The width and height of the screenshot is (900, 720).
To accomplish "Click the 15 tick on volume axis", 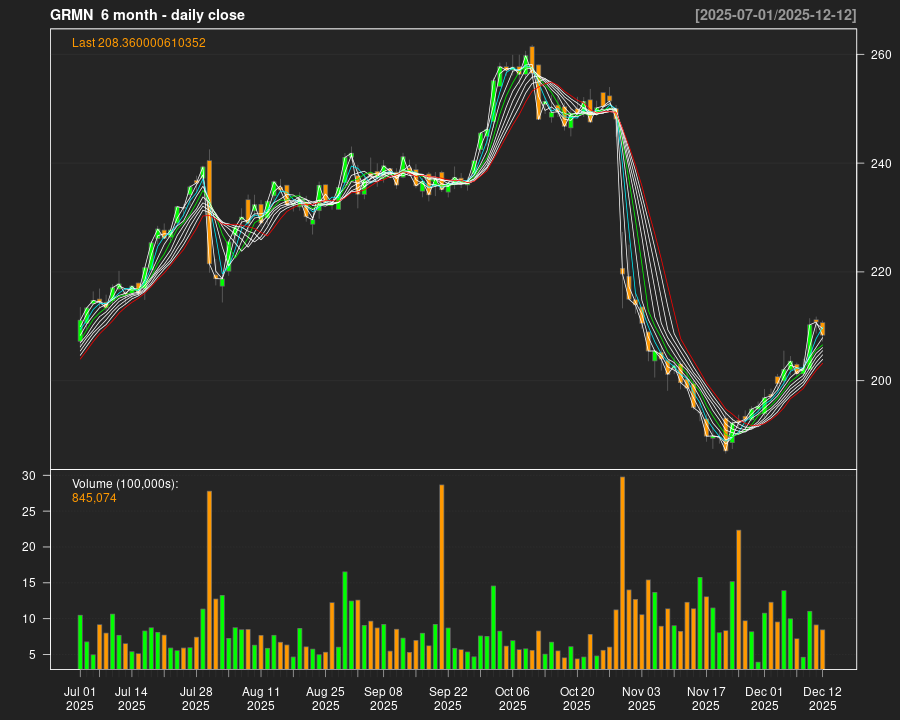I will pos(29,583).
